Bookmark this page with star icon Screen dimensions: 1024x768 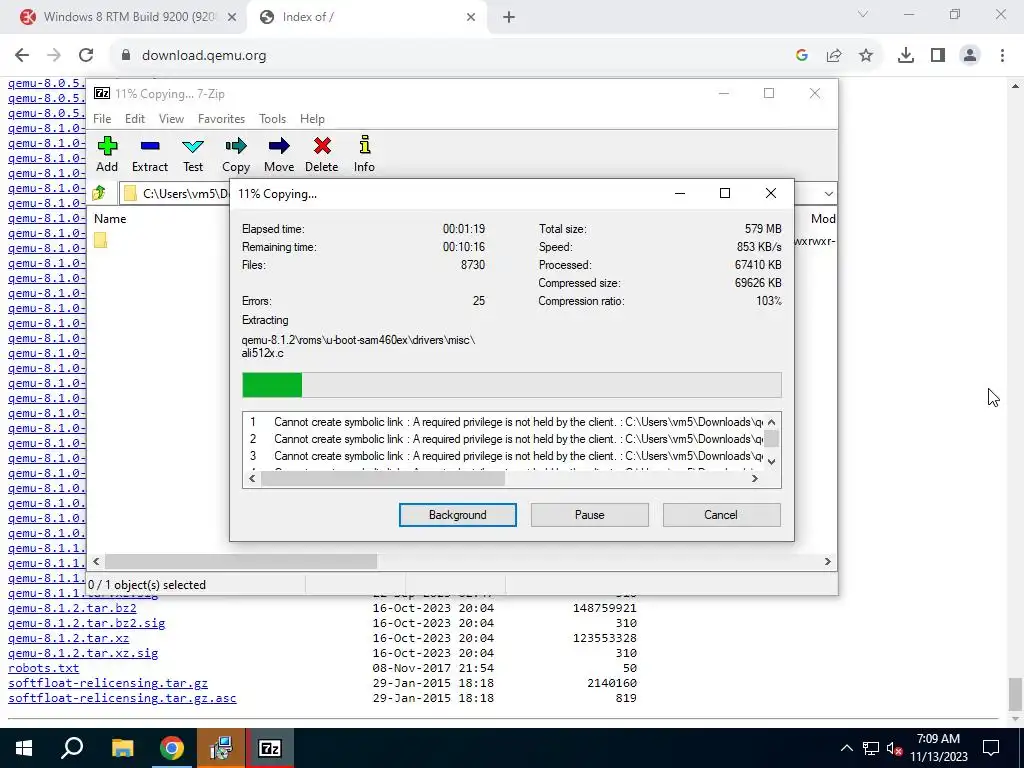pyautogui.click(x=866, y=56)
